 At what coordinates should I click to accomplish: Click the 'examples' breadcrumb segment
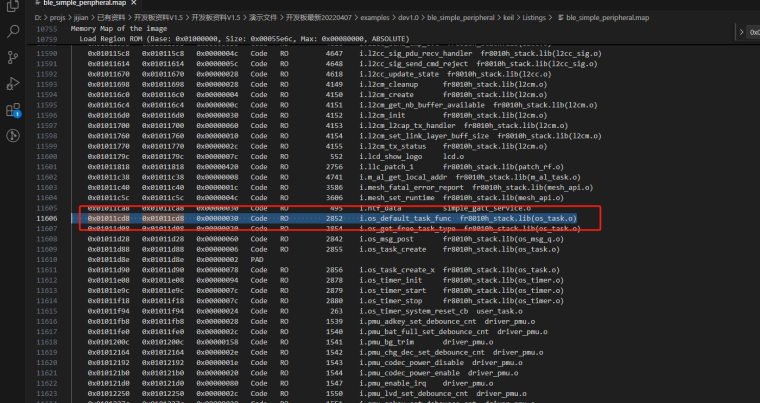coord(375,17)
